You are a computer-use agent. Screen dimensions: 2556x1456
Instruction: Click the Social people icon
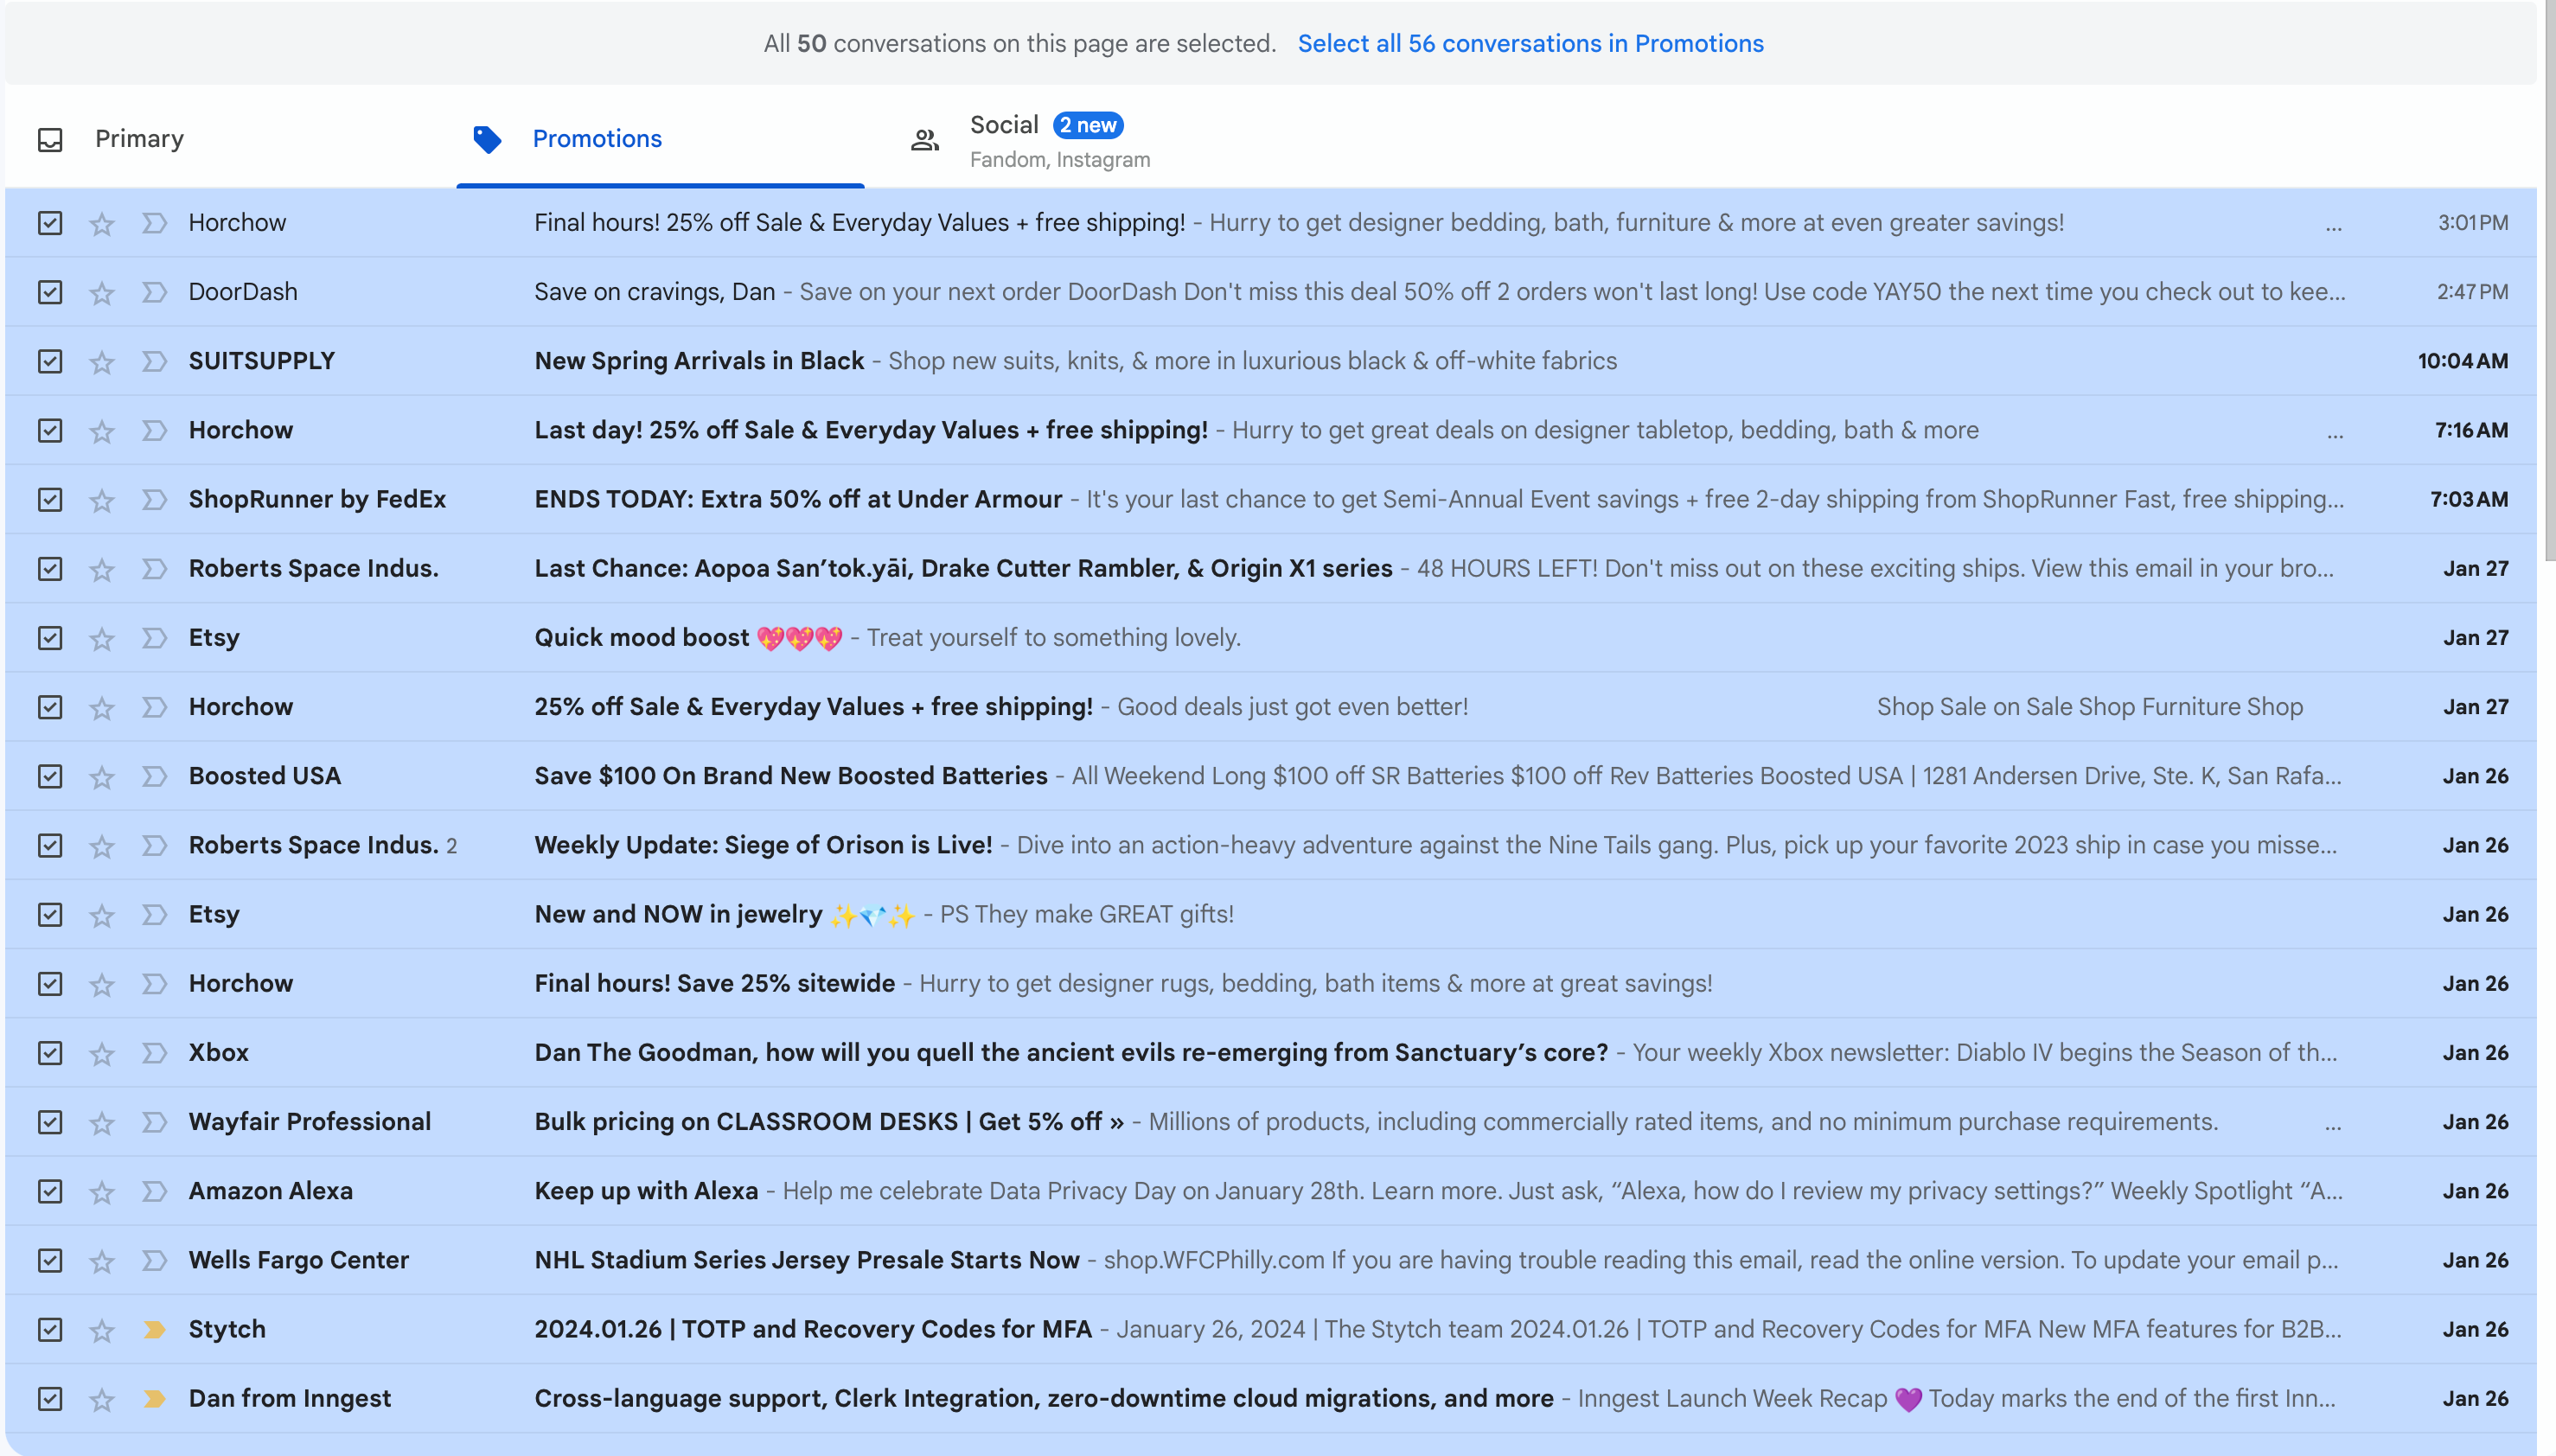point(924,140)
